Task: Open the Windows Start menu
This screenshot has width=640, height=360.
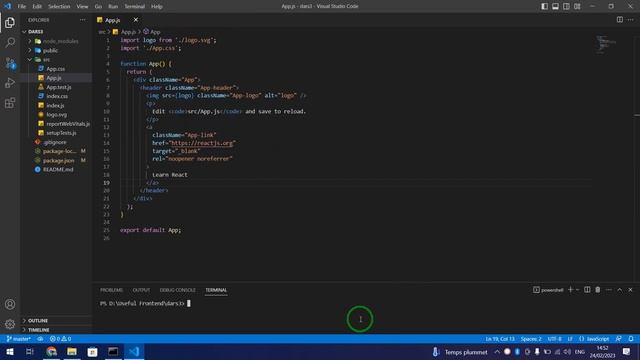Action: click(x=10, y=352)
